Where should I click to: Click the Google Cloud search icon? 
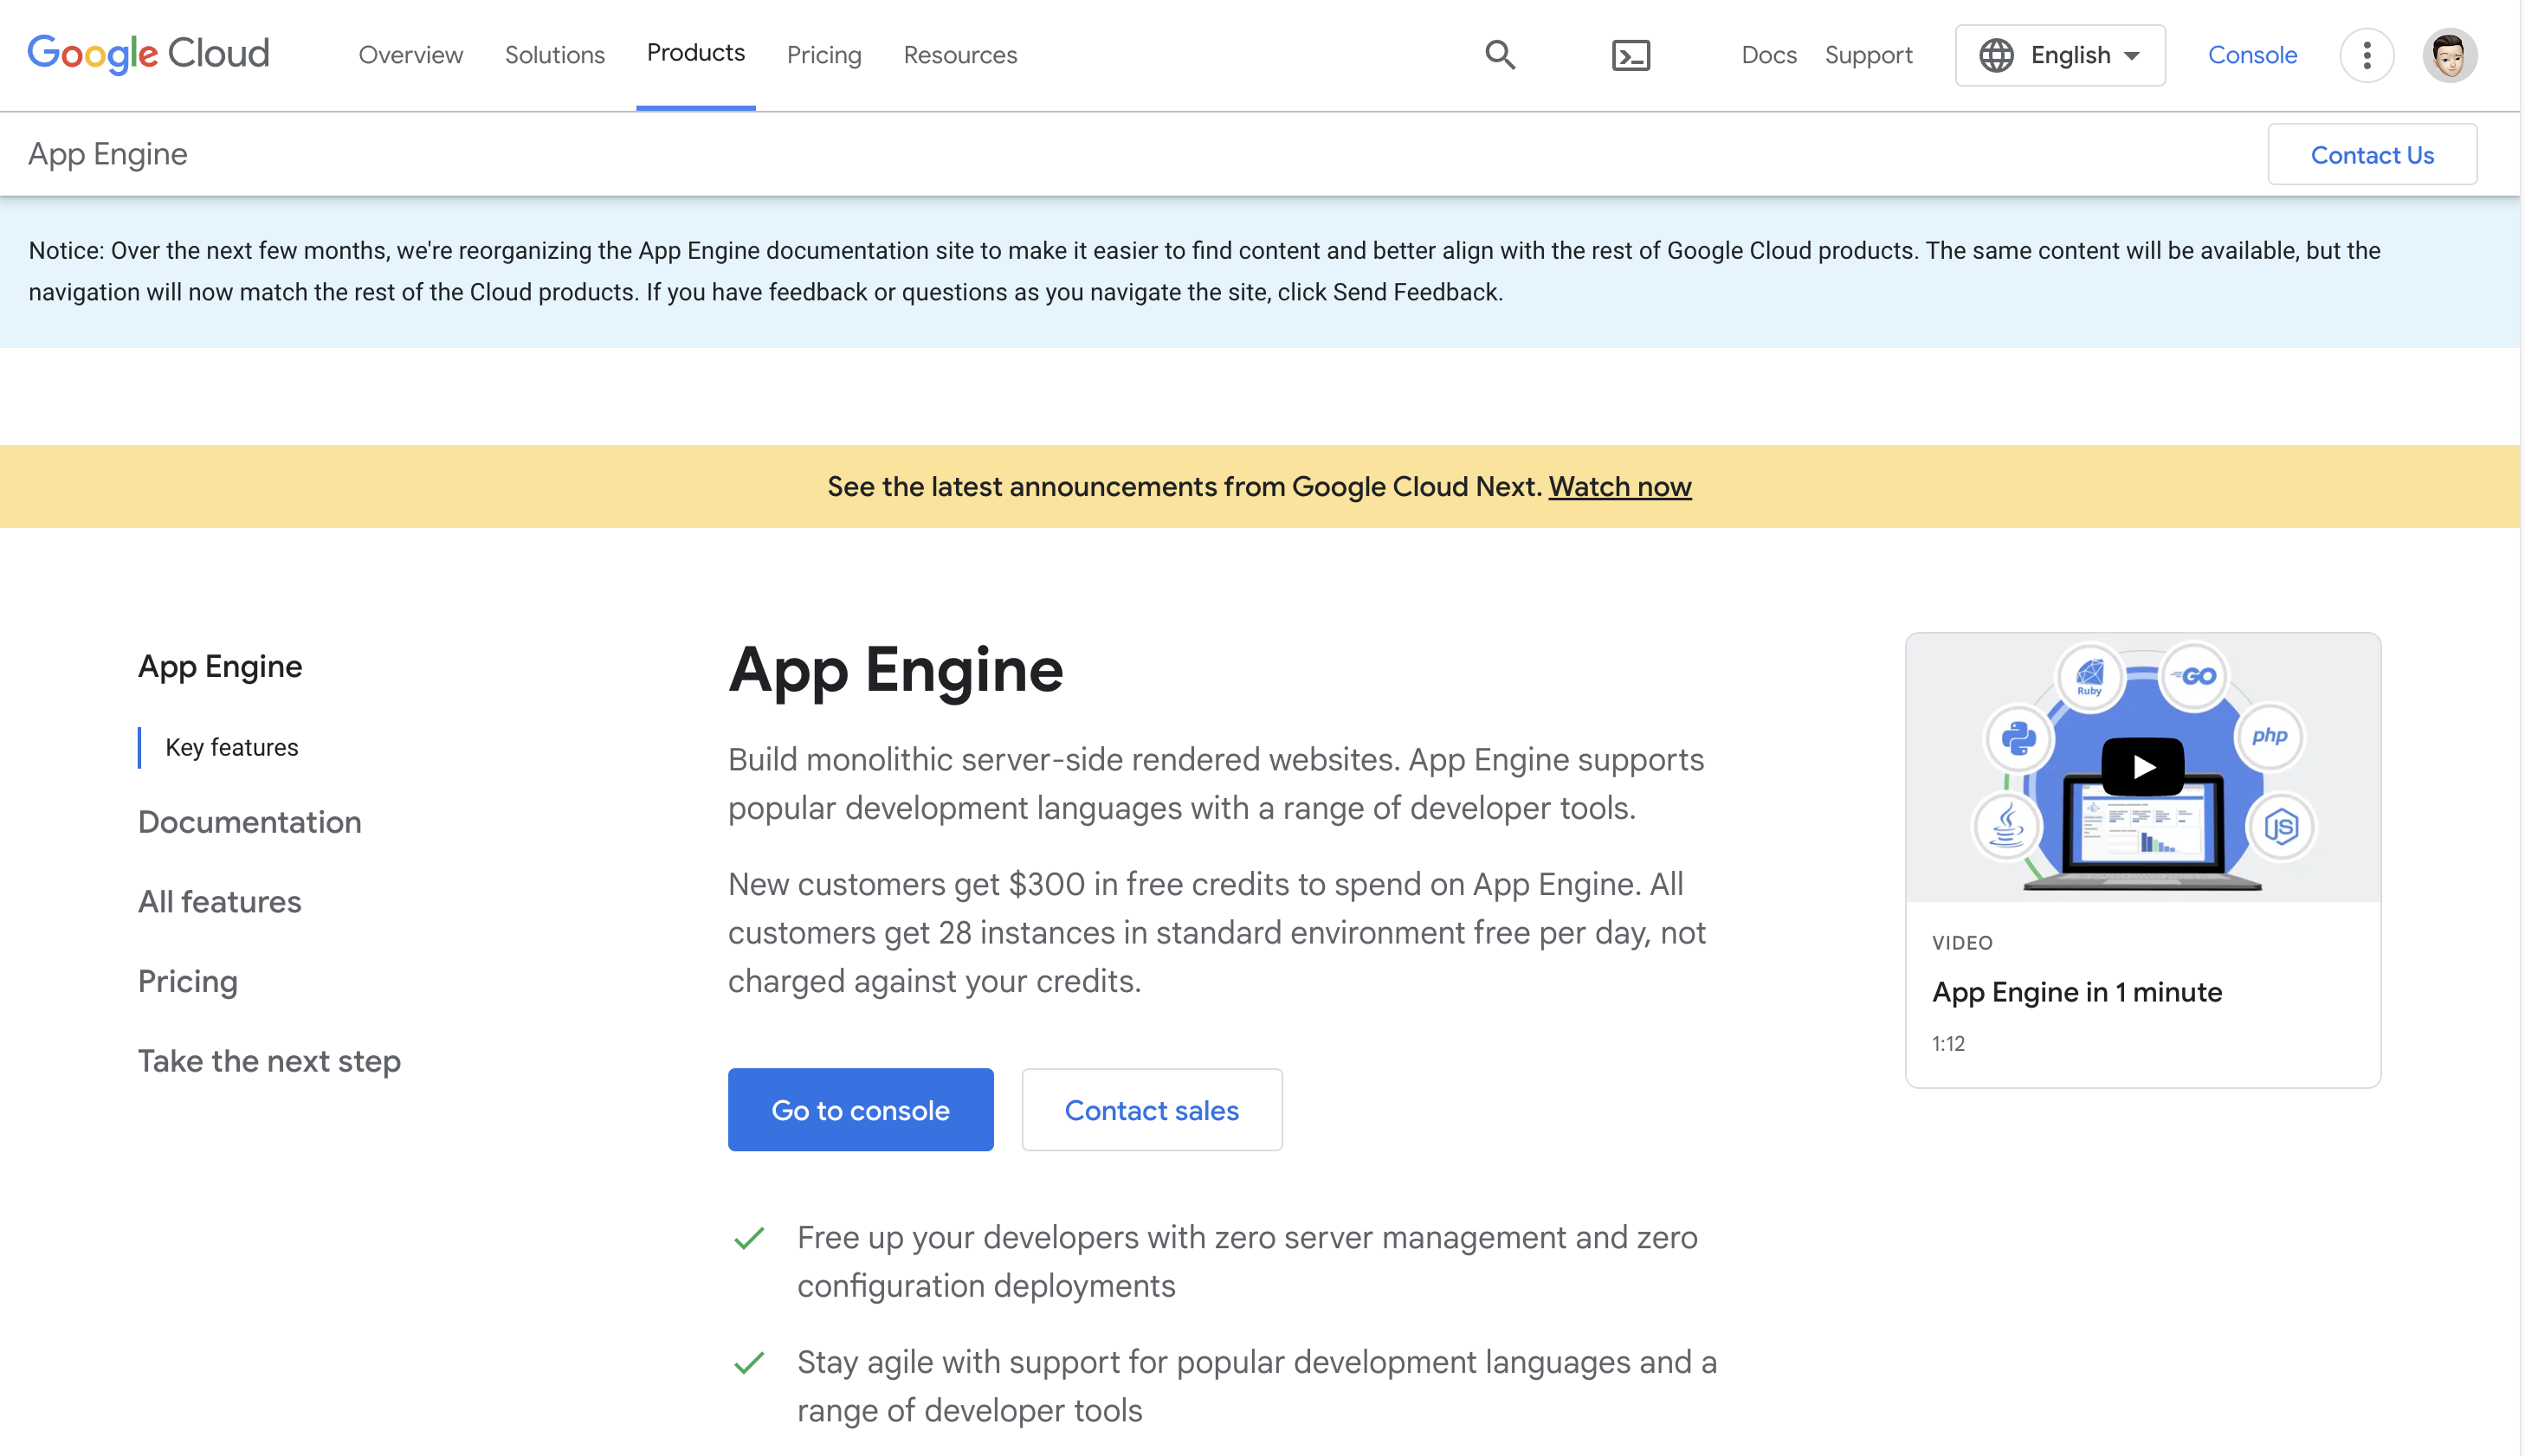click(x=1498, y=54)
